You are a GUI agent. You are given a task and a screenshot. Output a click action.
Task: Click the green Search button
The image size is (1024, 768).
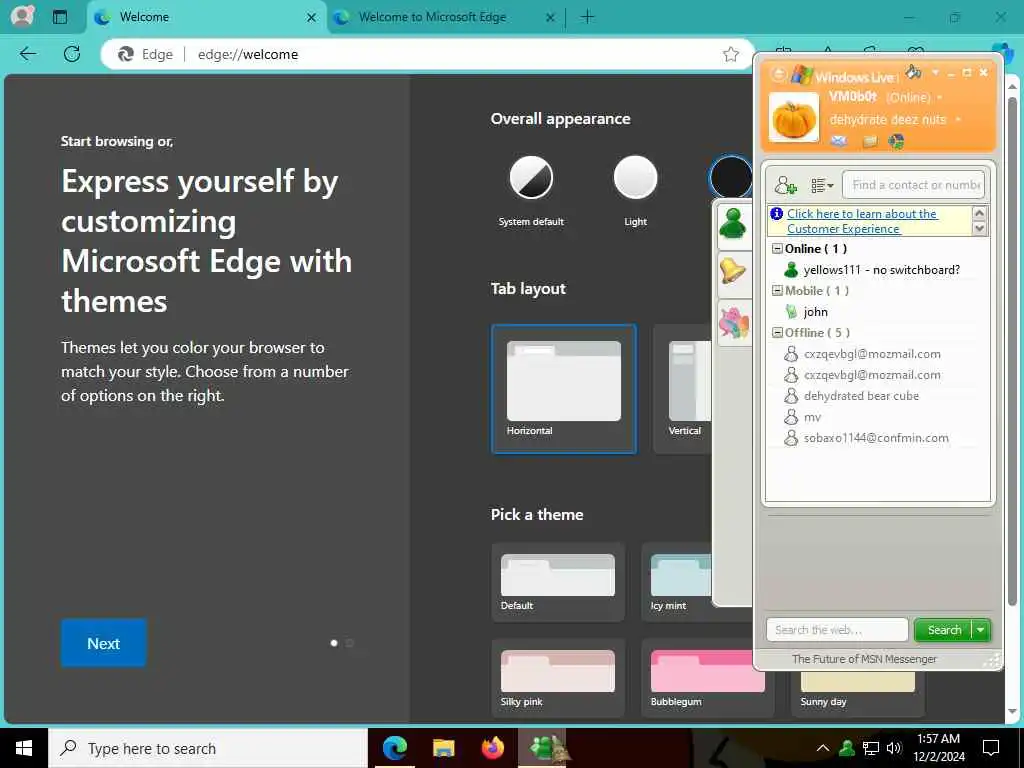click(944, 630)
